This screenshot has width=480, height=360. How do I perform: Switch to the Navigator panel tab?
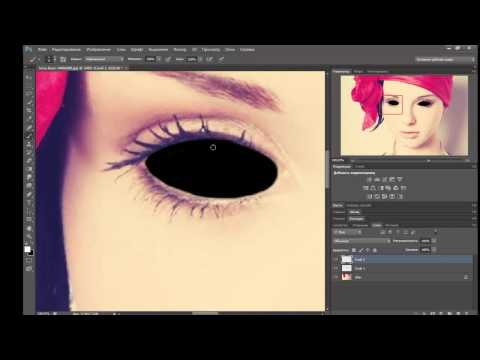pyautogui.click(x=341, y=71)
